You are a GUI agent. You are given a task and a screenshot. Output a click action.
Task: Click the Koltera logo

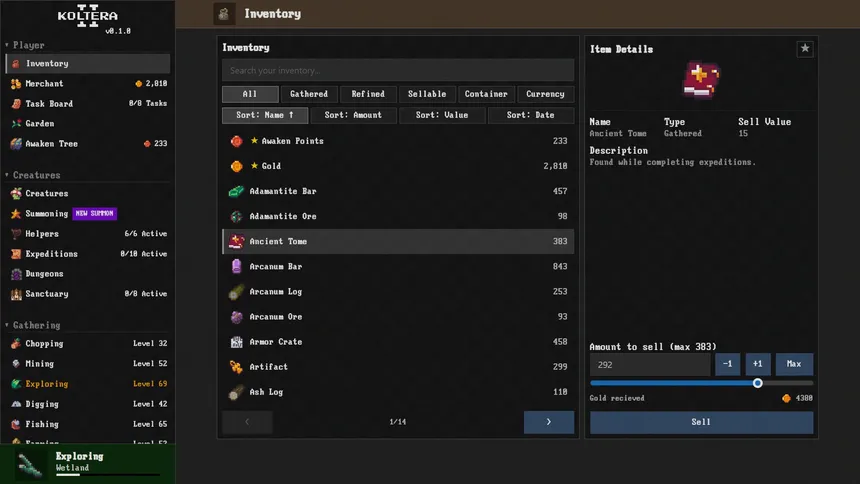(88, 16)
